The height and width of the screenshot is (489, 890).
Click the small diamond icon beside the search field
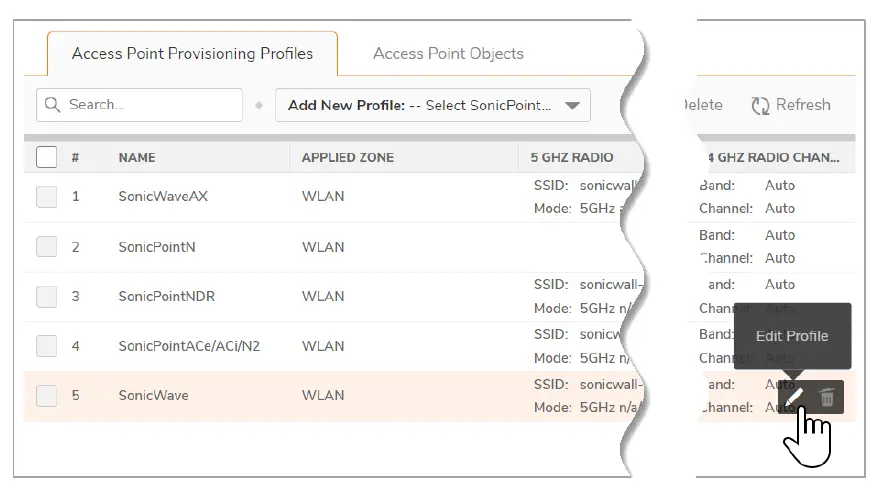coord(259,106)
